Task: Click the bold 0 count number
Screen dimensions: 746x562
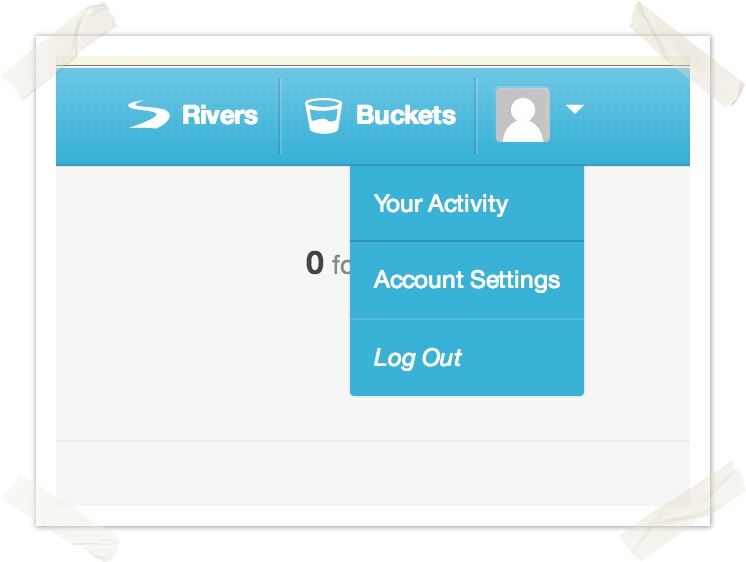Action: (315, 264)
